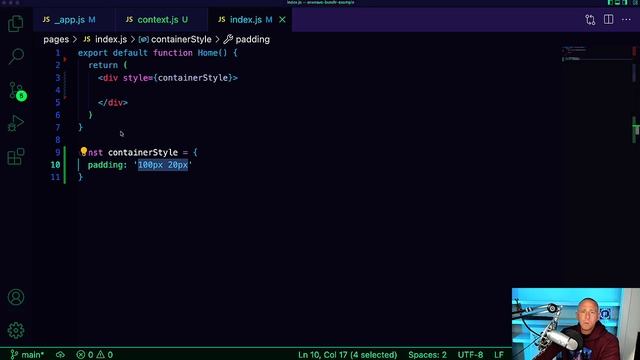Screen dimensions: 640x360
Task: Open the Manage gear settings
Action: pos(16,330)
